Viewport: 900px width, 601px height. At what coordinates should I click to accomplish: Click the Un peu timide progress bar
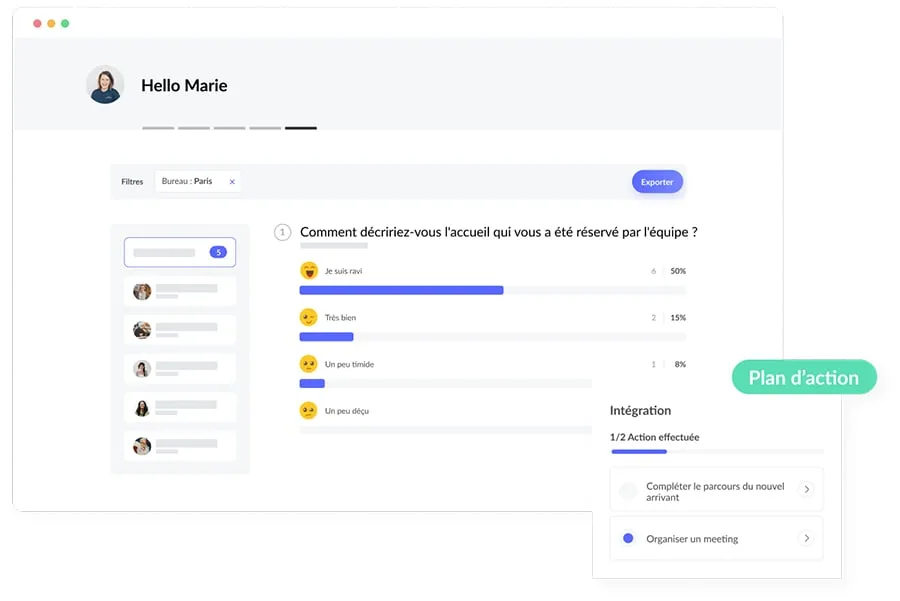(446, 383)
